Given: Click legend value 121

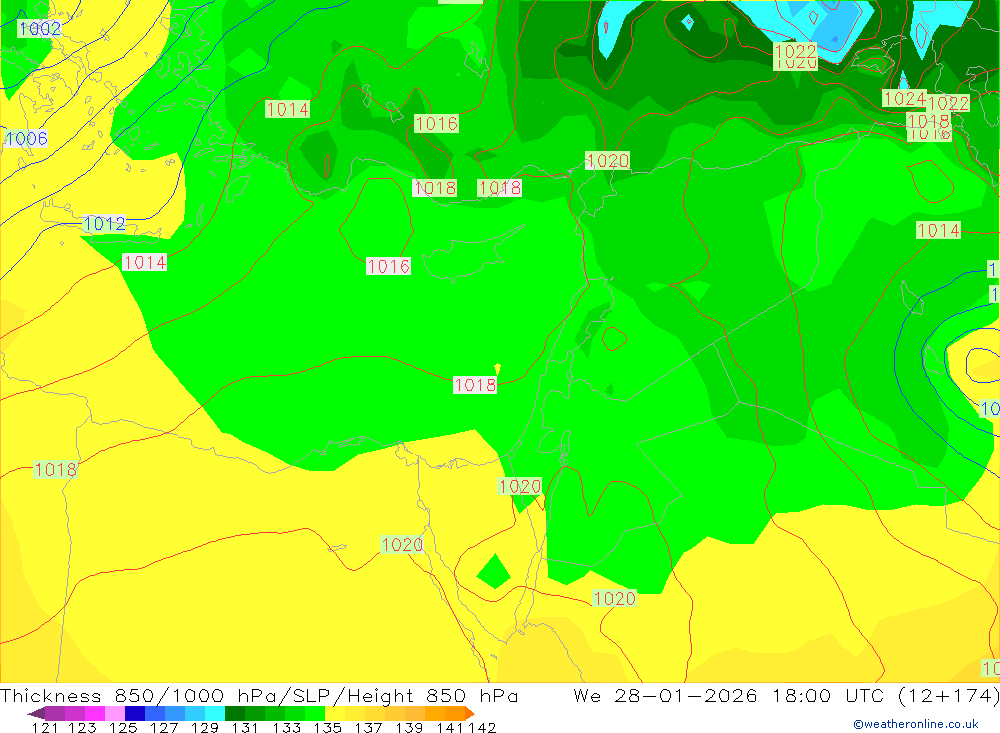Looking at the screenshot, I should tap(45, 727).
